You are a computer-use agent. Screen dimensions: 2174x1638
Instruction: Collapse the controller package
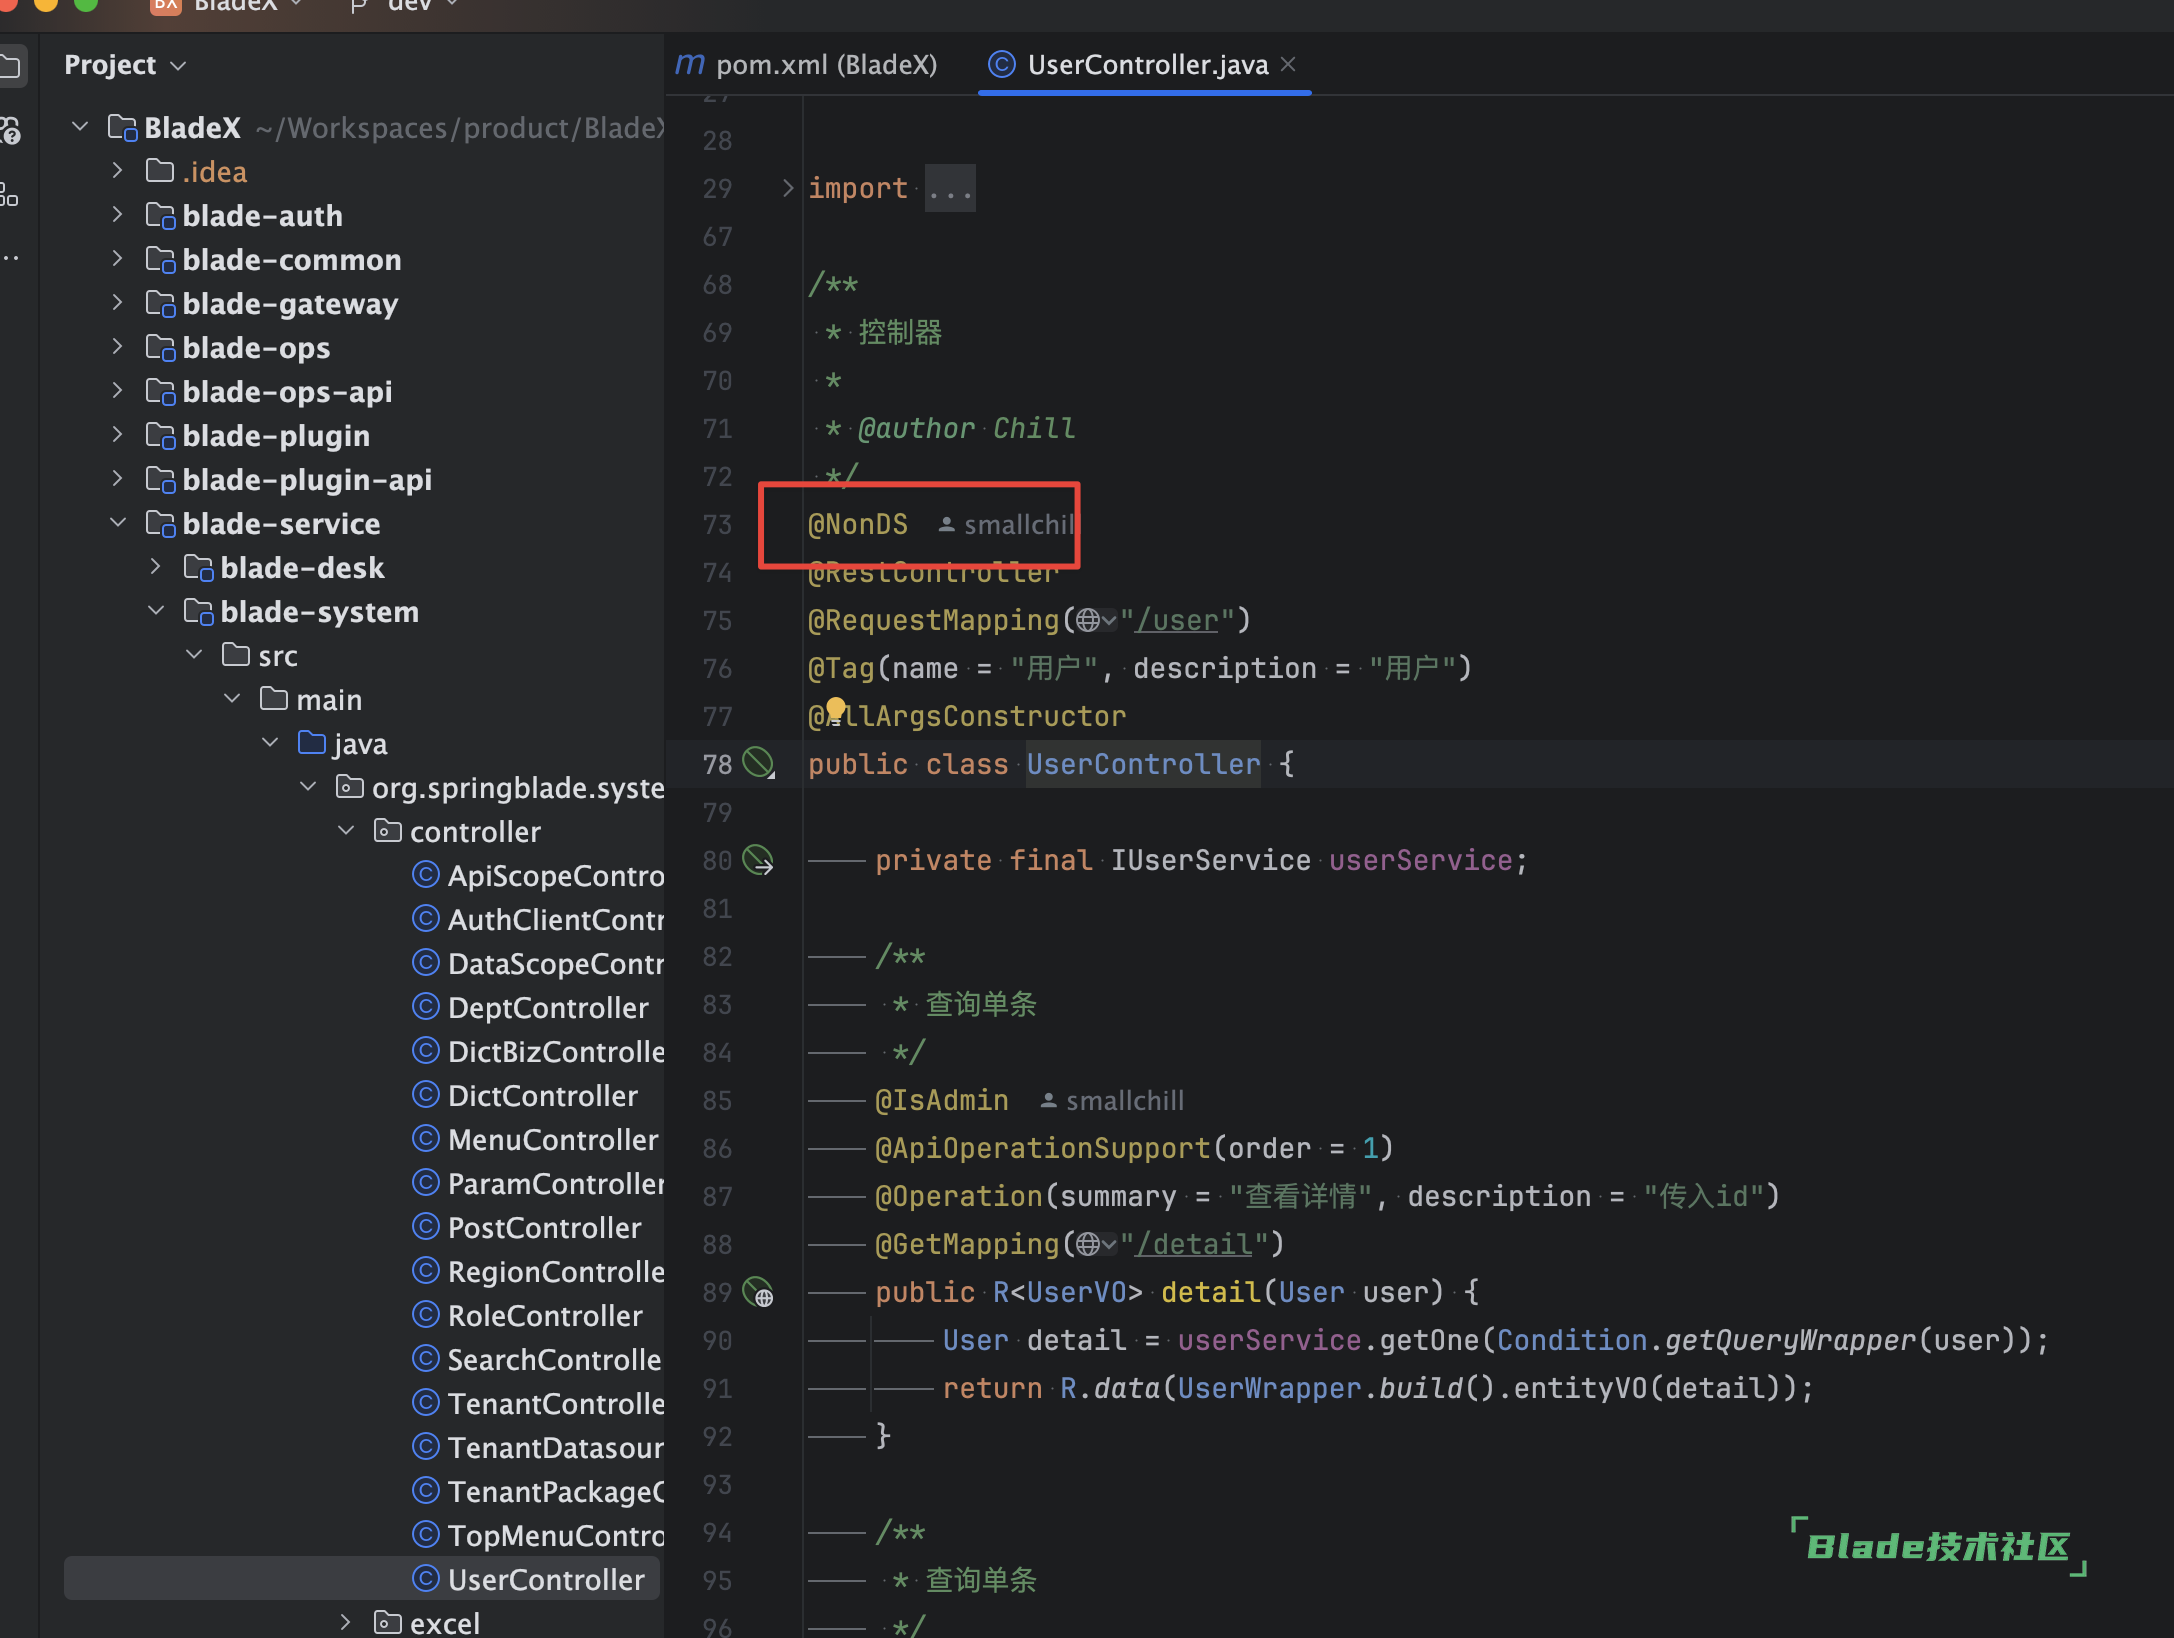pyautogui.click(x=346, y=831)
